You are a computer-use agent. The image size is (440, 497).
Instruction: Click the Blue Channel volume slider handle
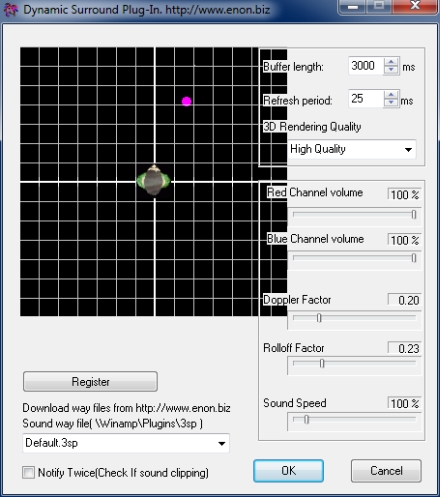pos(414,258)
